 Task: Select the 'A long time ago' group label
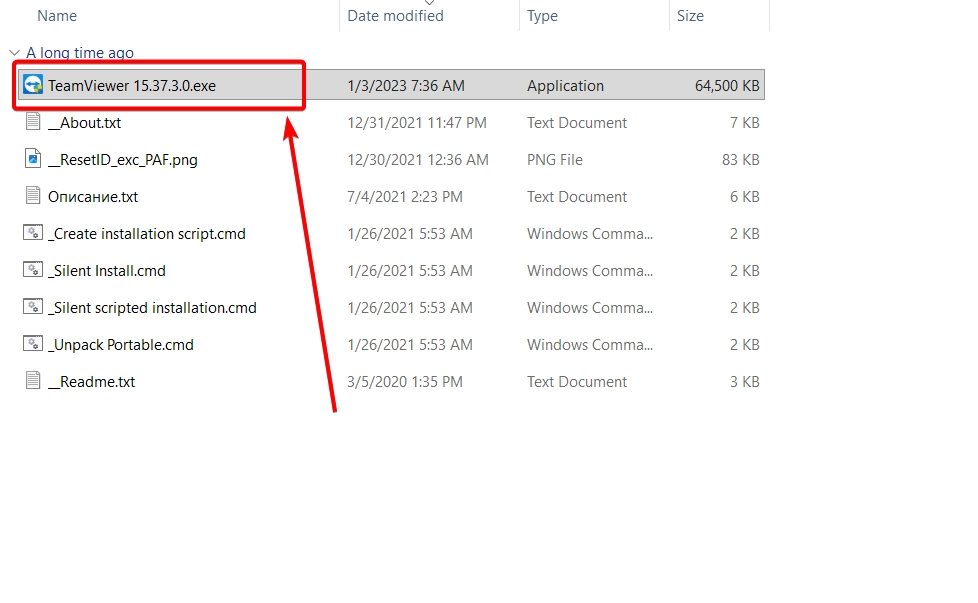(x=80, y=53)
